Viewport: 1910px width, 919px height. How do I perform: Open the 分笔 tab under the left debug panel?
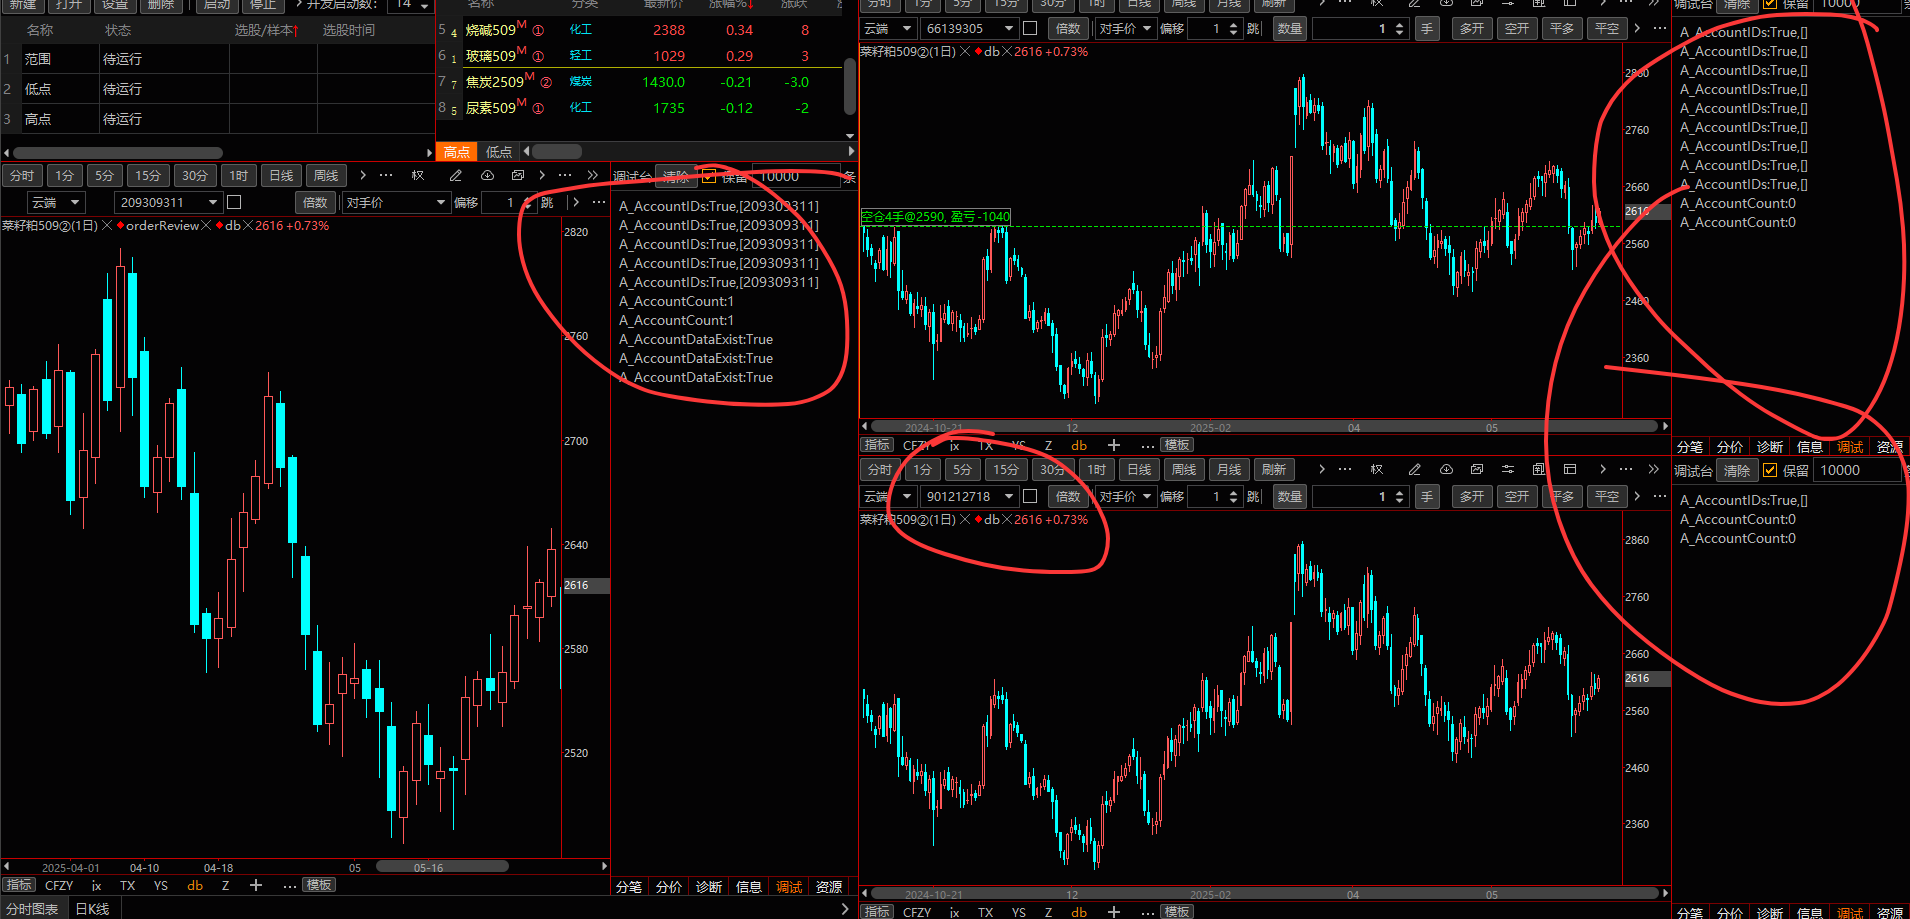pos(629,887)
